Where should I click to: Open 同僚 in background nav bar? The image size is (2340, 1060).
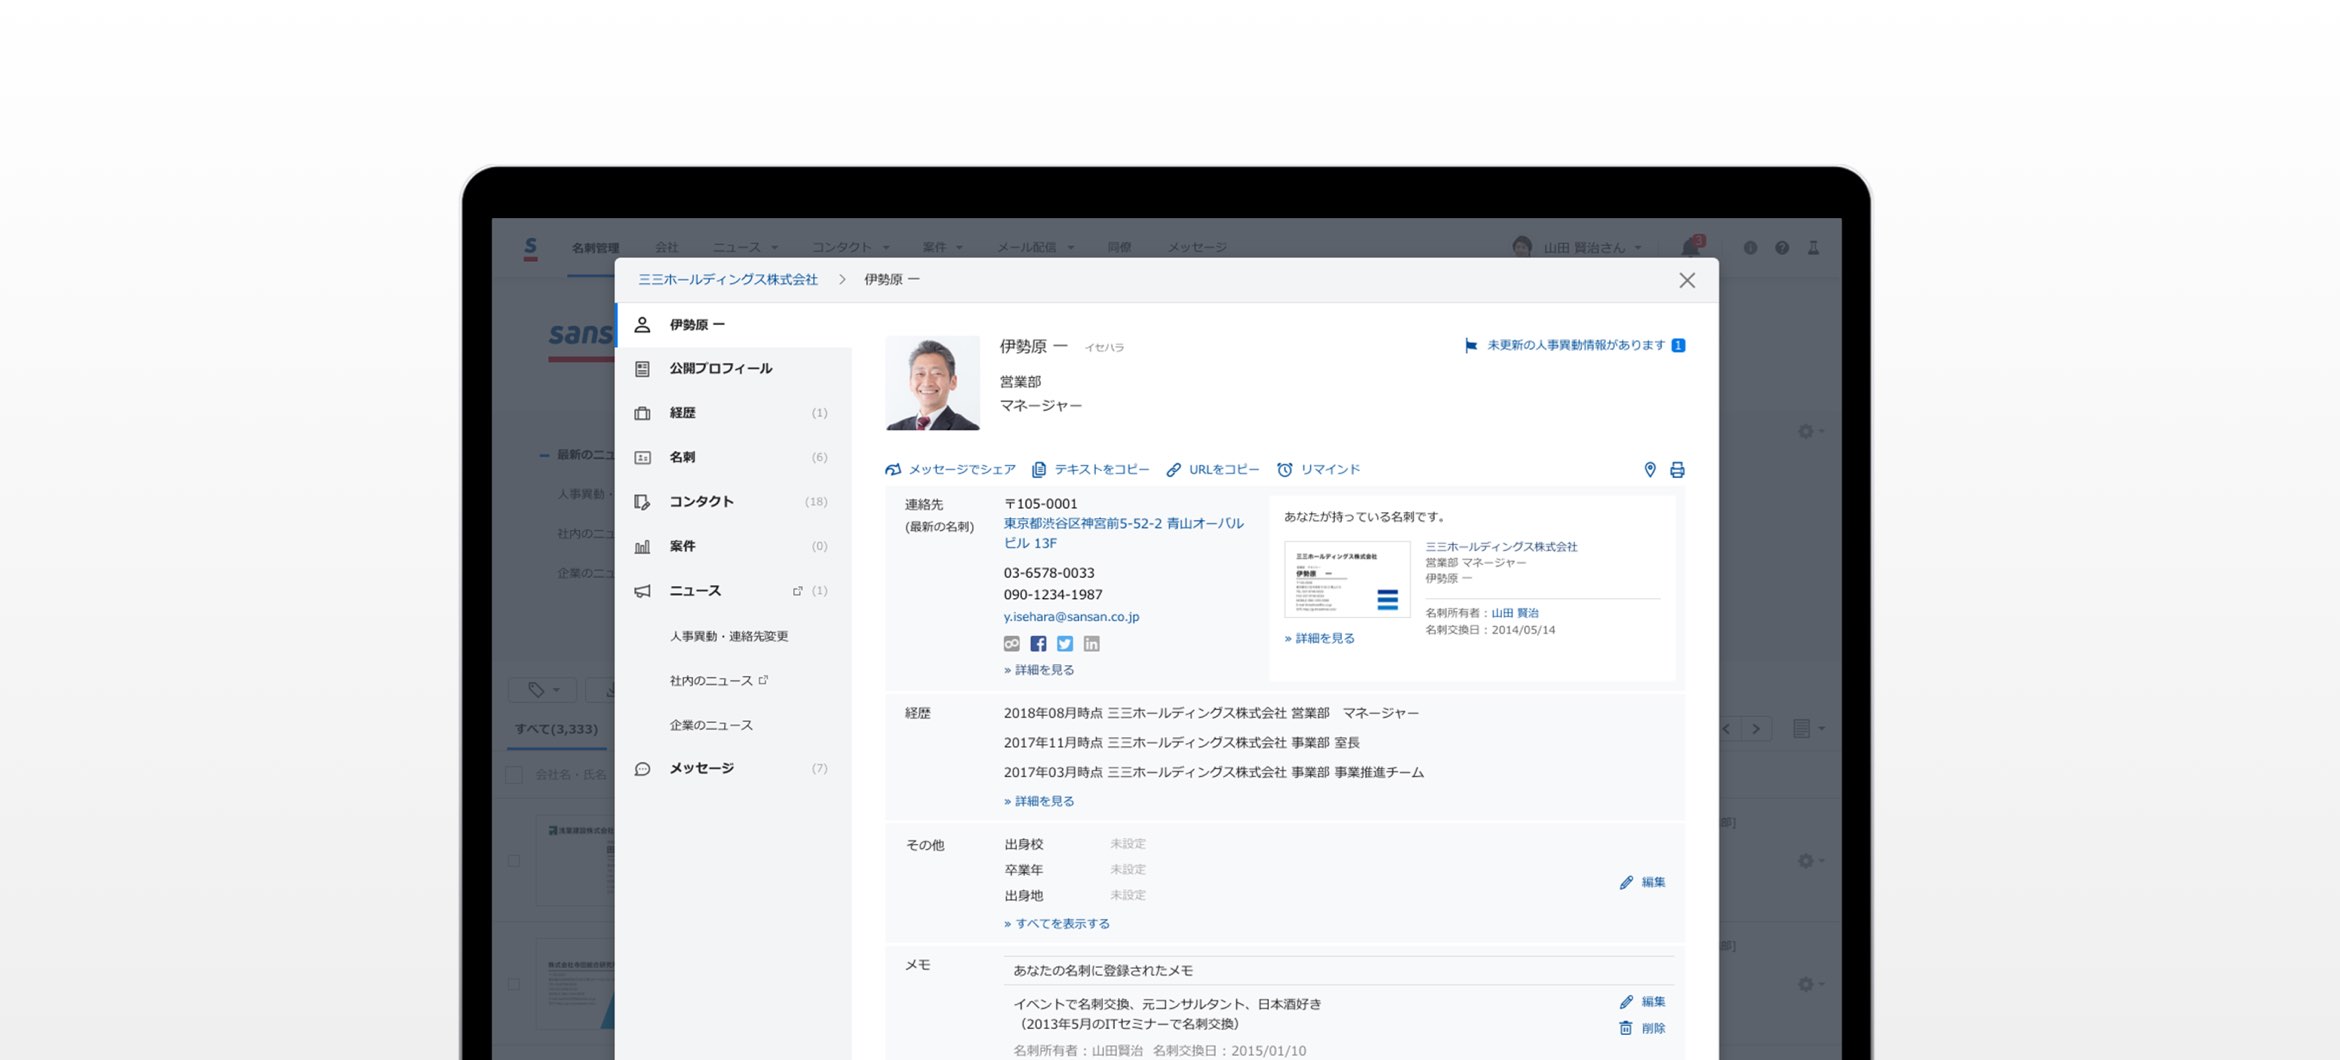[x=1119, y=248]
